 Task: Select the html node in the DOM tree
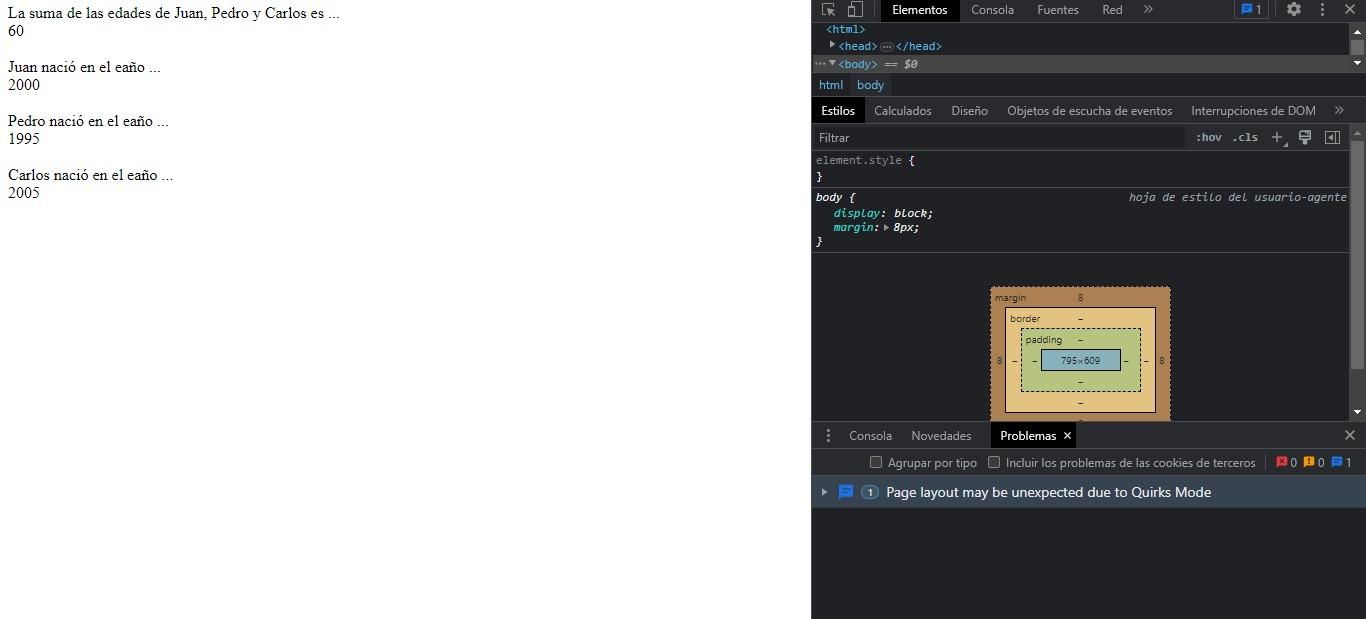pos(846,29)
